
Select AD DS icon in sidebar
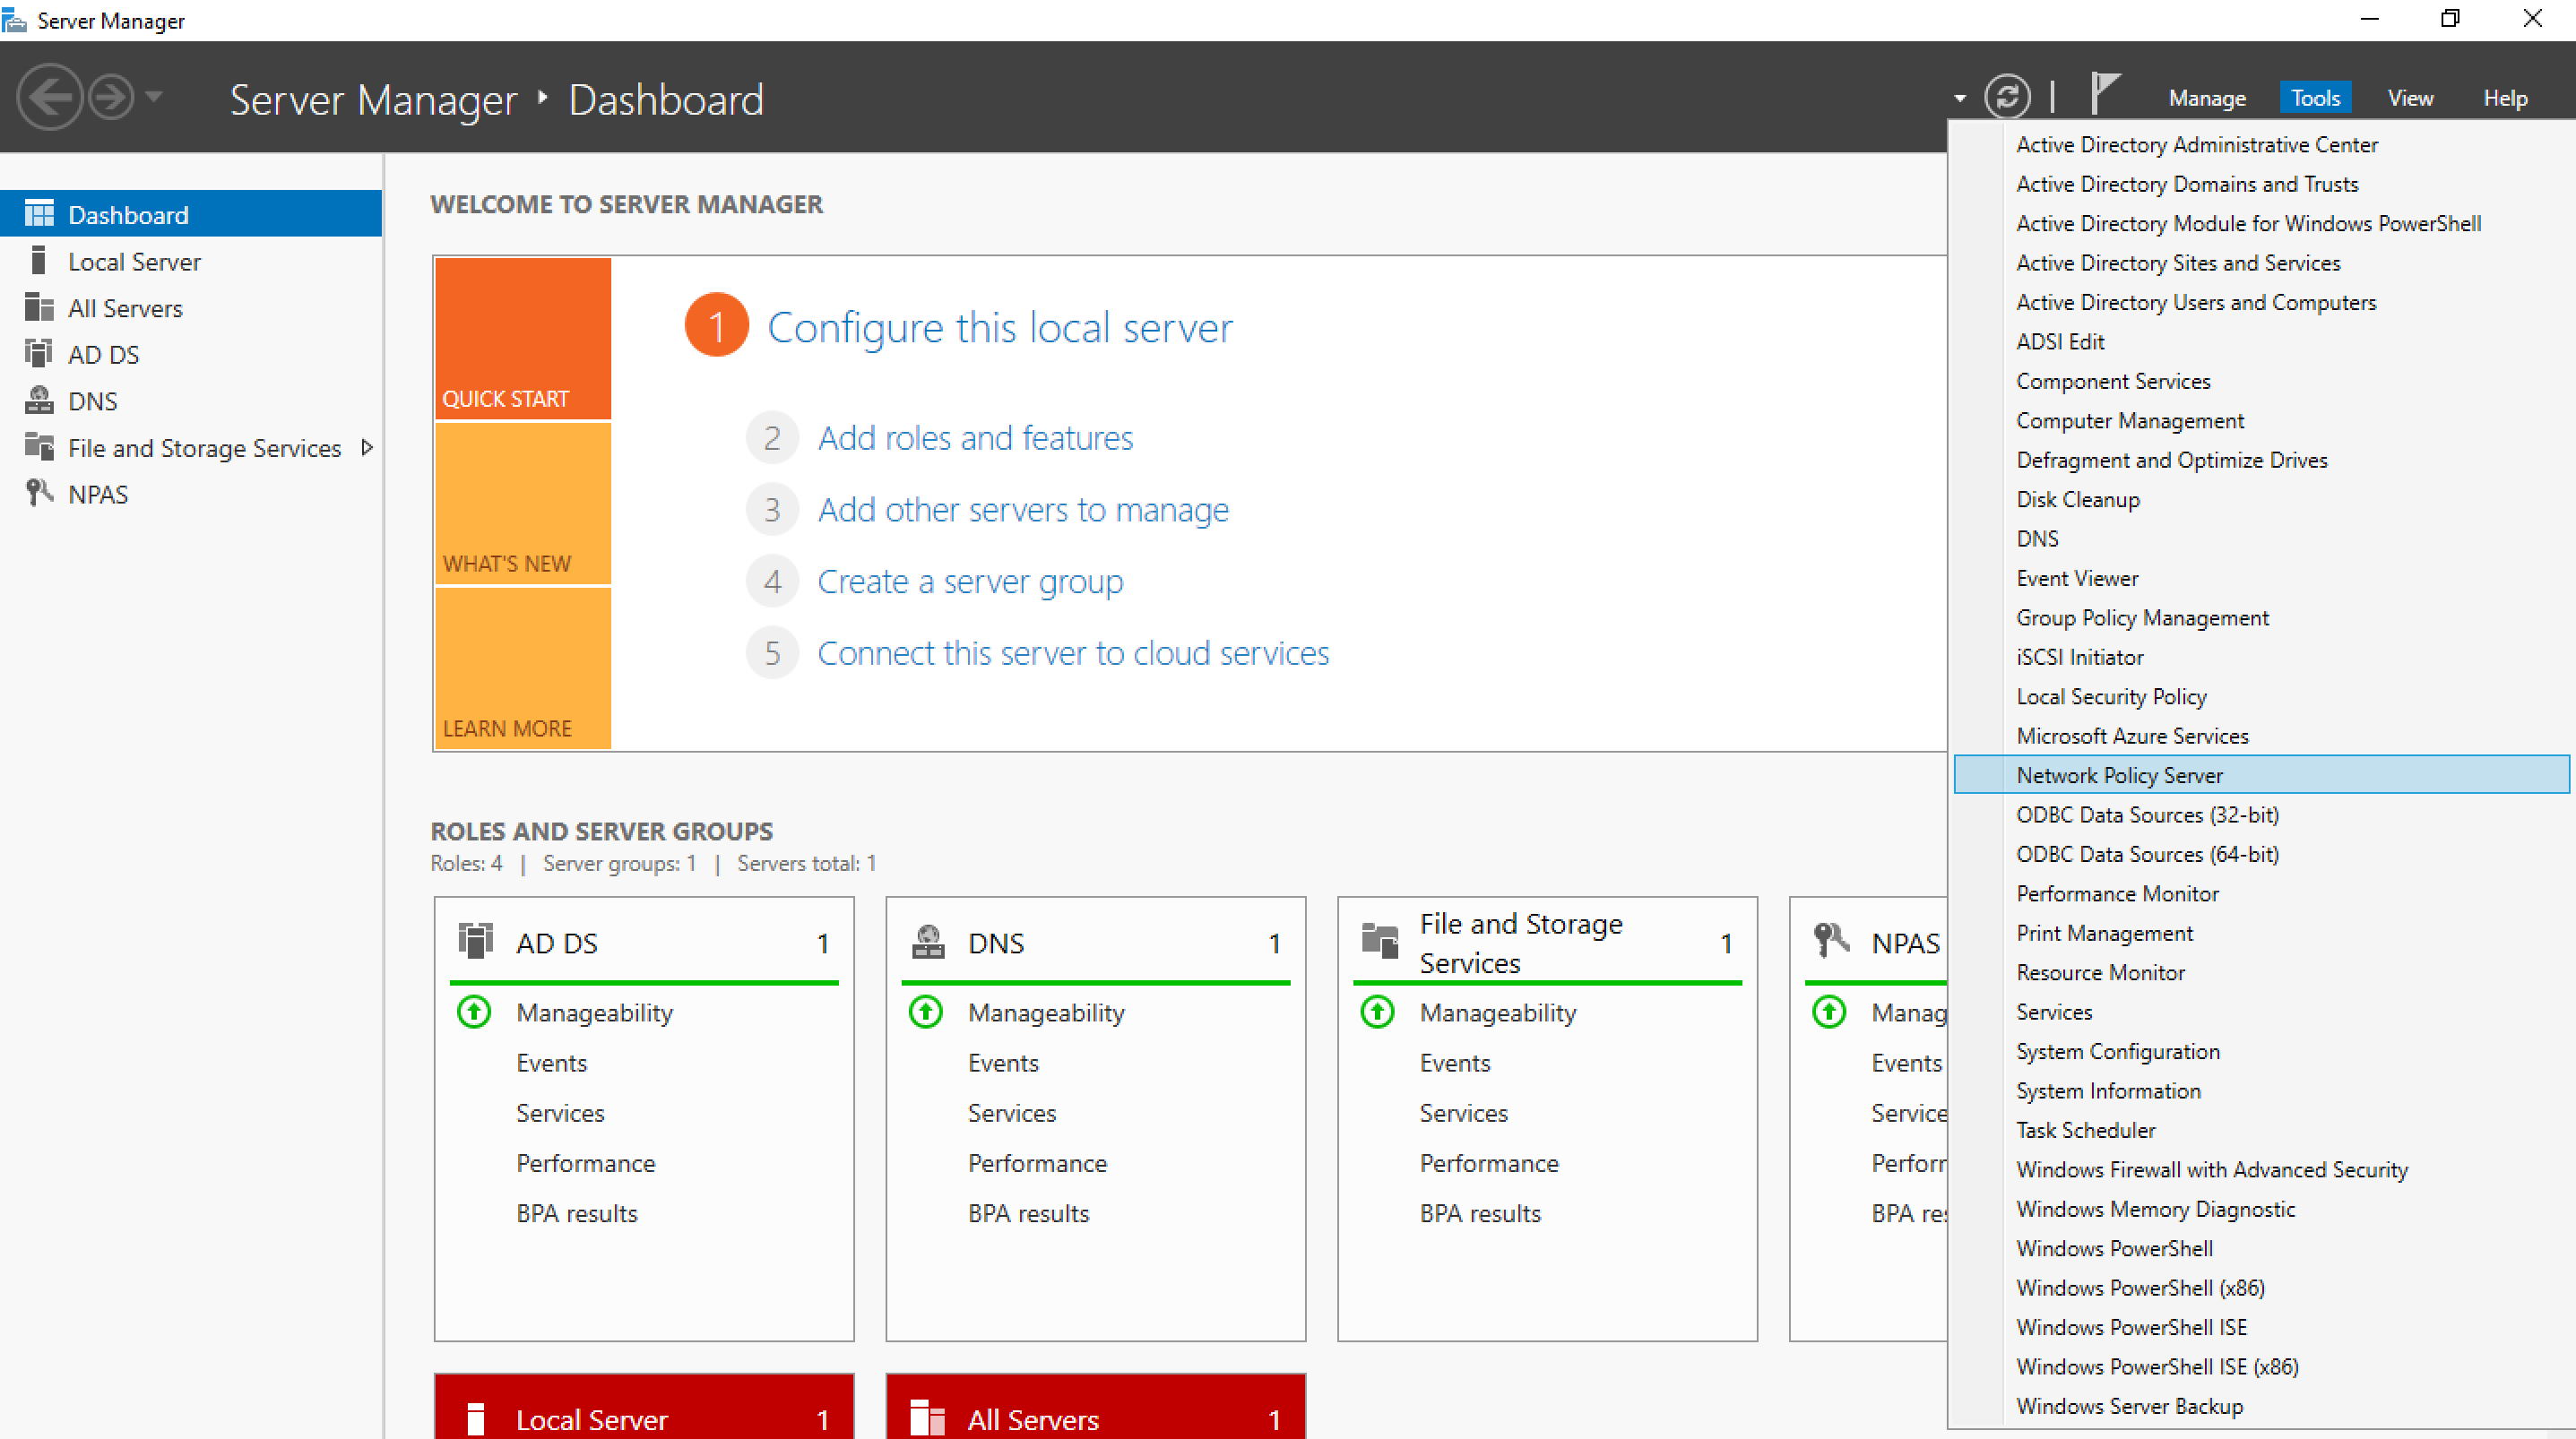click(38, 354)
